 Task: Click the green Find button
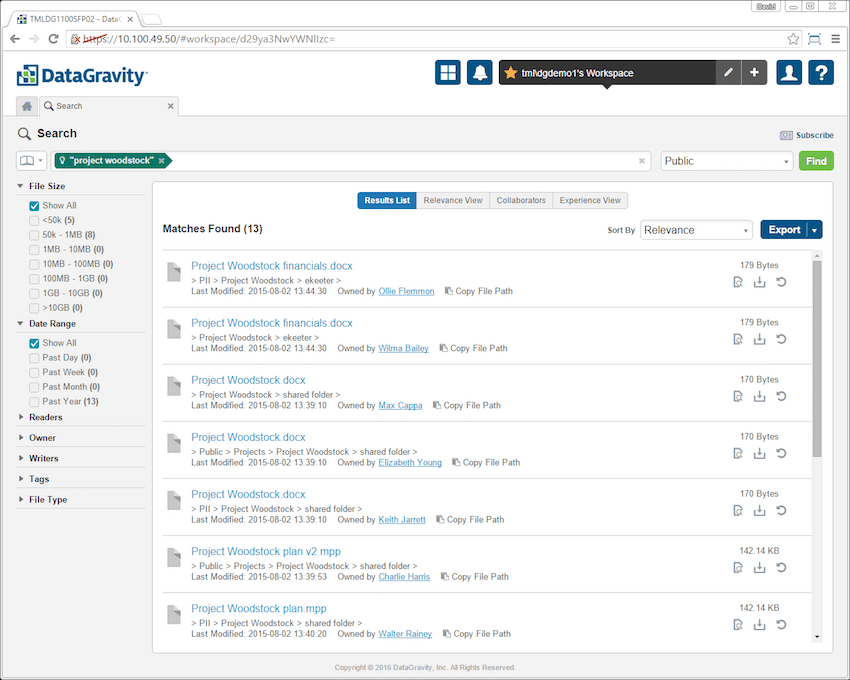(x=816, y=161)
